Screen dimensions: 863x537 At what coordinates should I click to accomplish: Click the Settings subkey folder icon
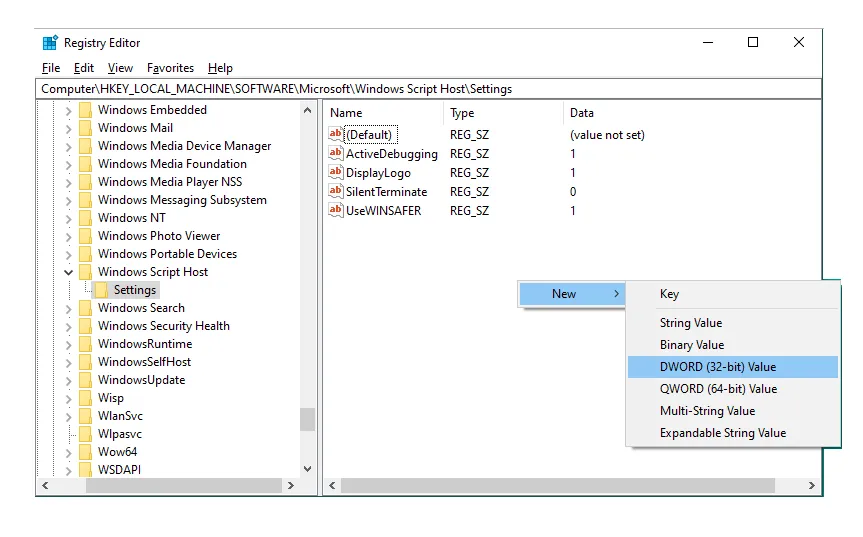coord(101,290)
